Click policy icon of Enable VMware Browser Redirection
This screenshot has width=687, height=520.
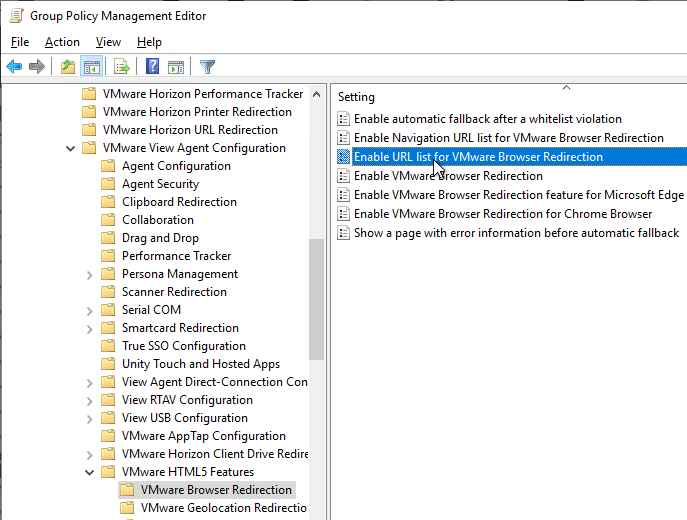point(344,176)
